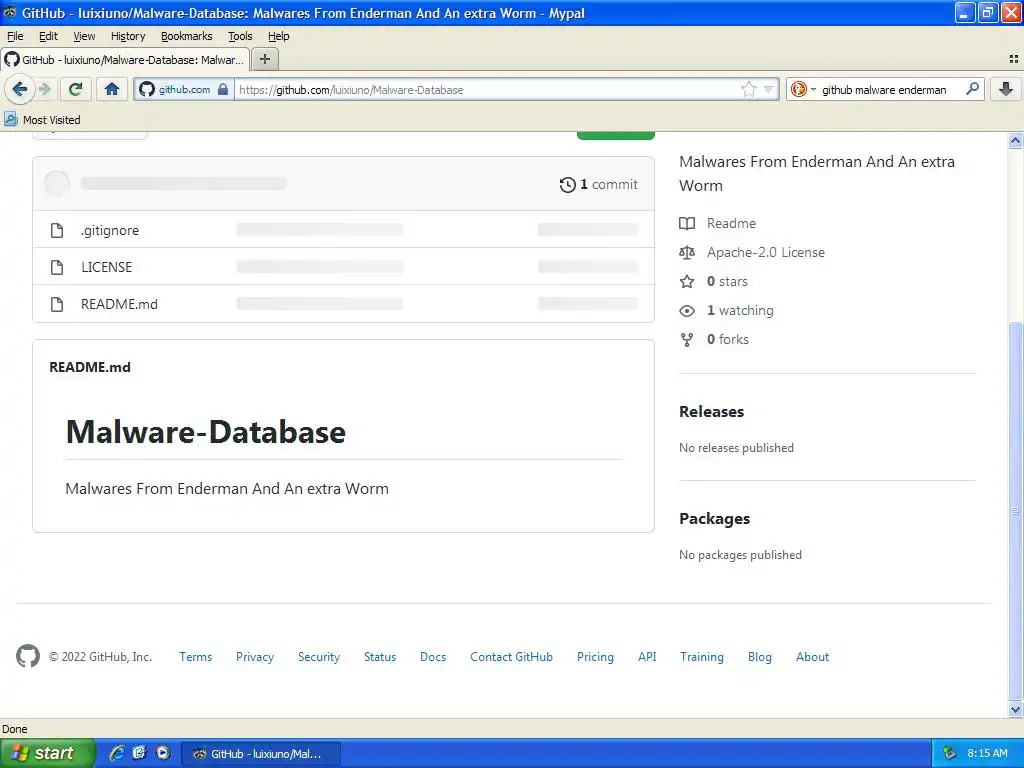Image resolution: width=1024 pixels, height=768 pixels.
Task: Click the 1 watching link
Action: (x=740, y=310)
